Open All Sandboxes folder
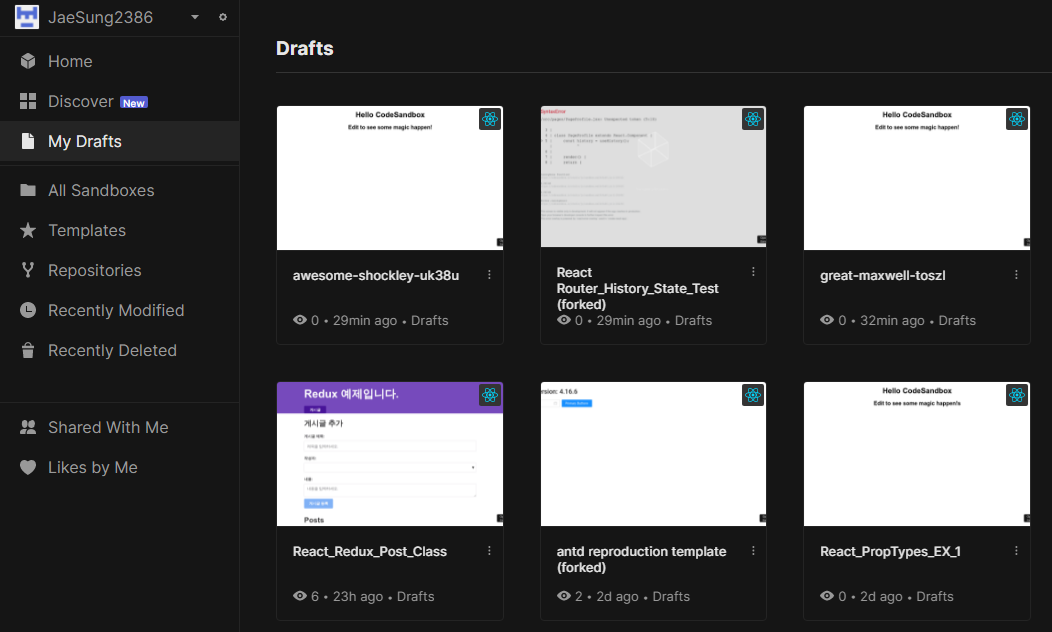This screenshot has width=1052, height=632. click(x=119, y=191)
